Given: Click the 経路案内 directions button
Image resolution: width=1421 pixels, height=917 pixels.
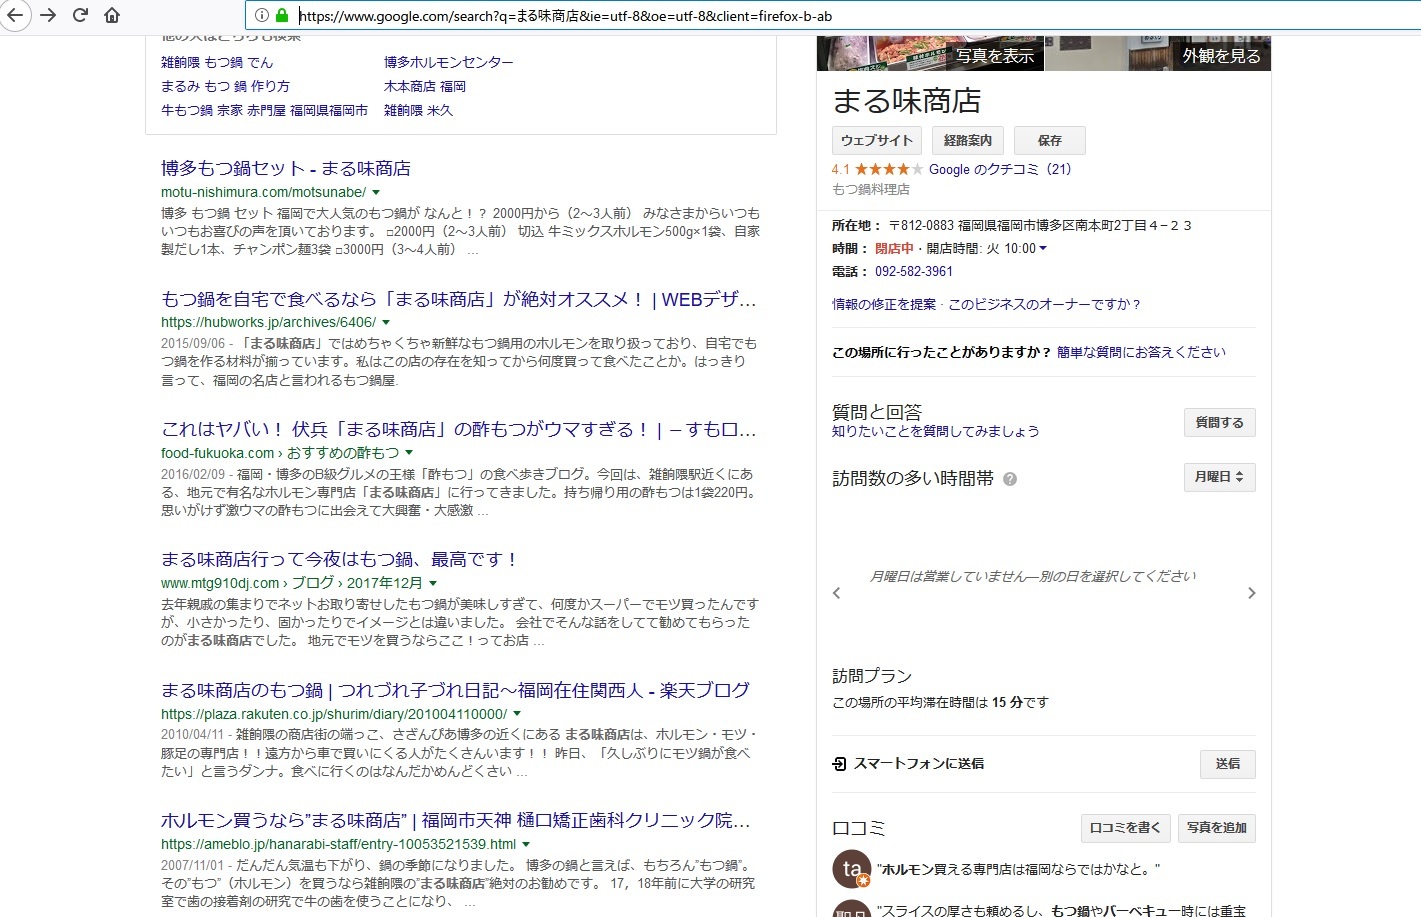Looking at the screenshot, I should pos(968,140).
